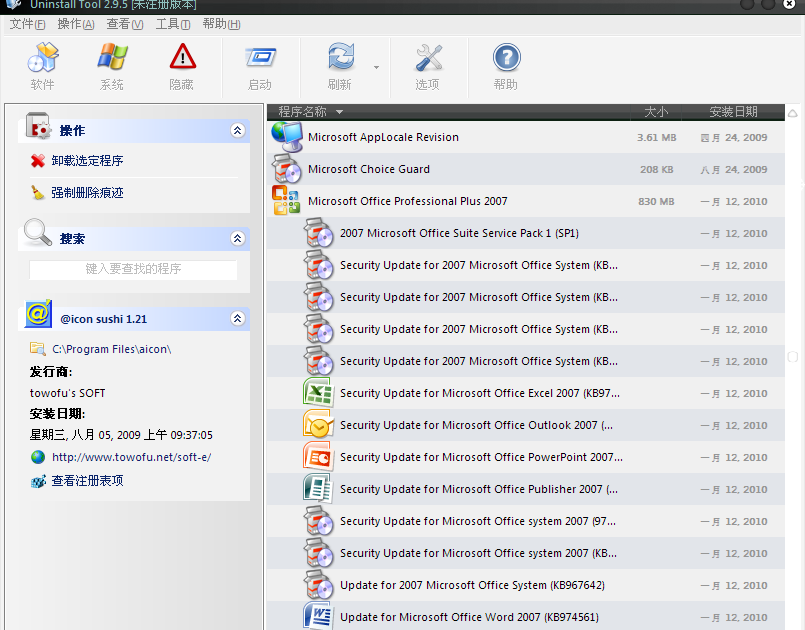Click the Excel 2007 security update icon
805x630 pixels.
pos(318,393)
